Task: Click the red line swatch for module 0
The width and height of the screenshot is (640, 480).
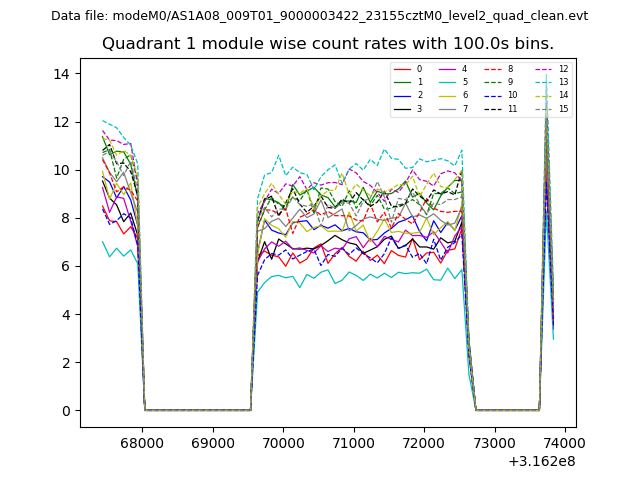Action: (x=402, y=69)
